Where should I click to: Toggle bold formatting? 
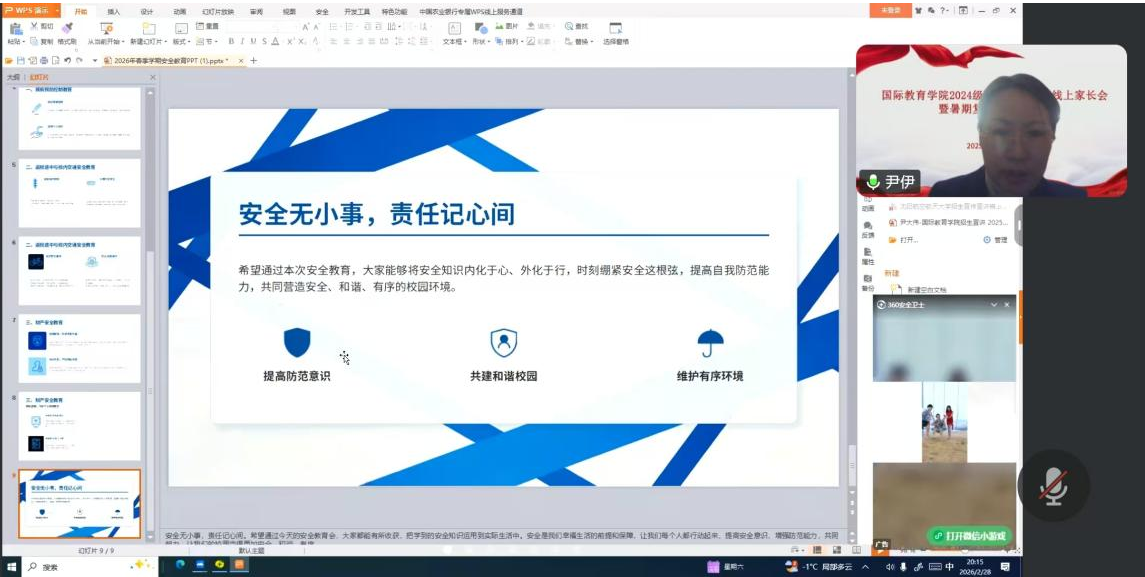pyautogui.click(x=230, y=42)
